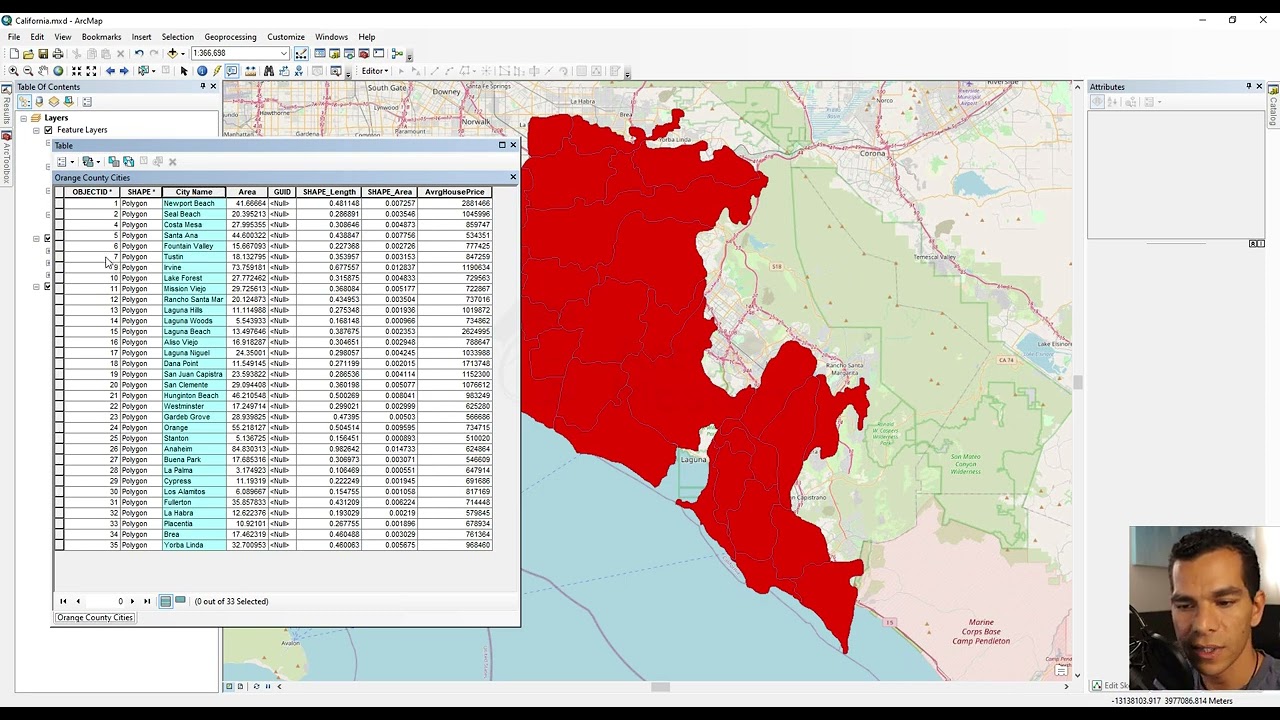This screenshot has width=1280, height=720.
Task: Open Go To XY tool
Action: click(x=298, y=71)
